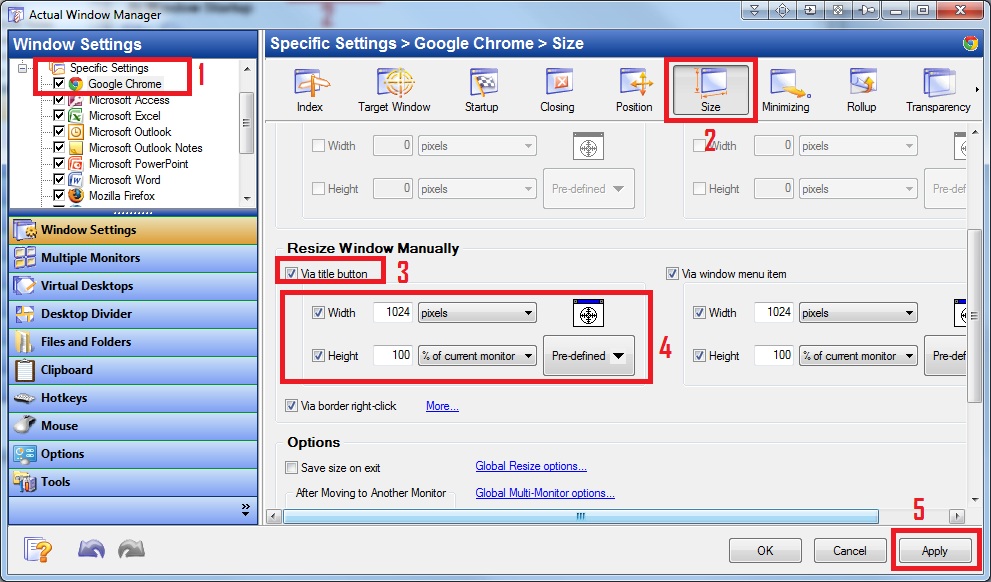Image resolution: width=991 pixels, height=582 pixels.
Task: Click the Width field showing 1024 under Via title button
Action: [393, 312]
